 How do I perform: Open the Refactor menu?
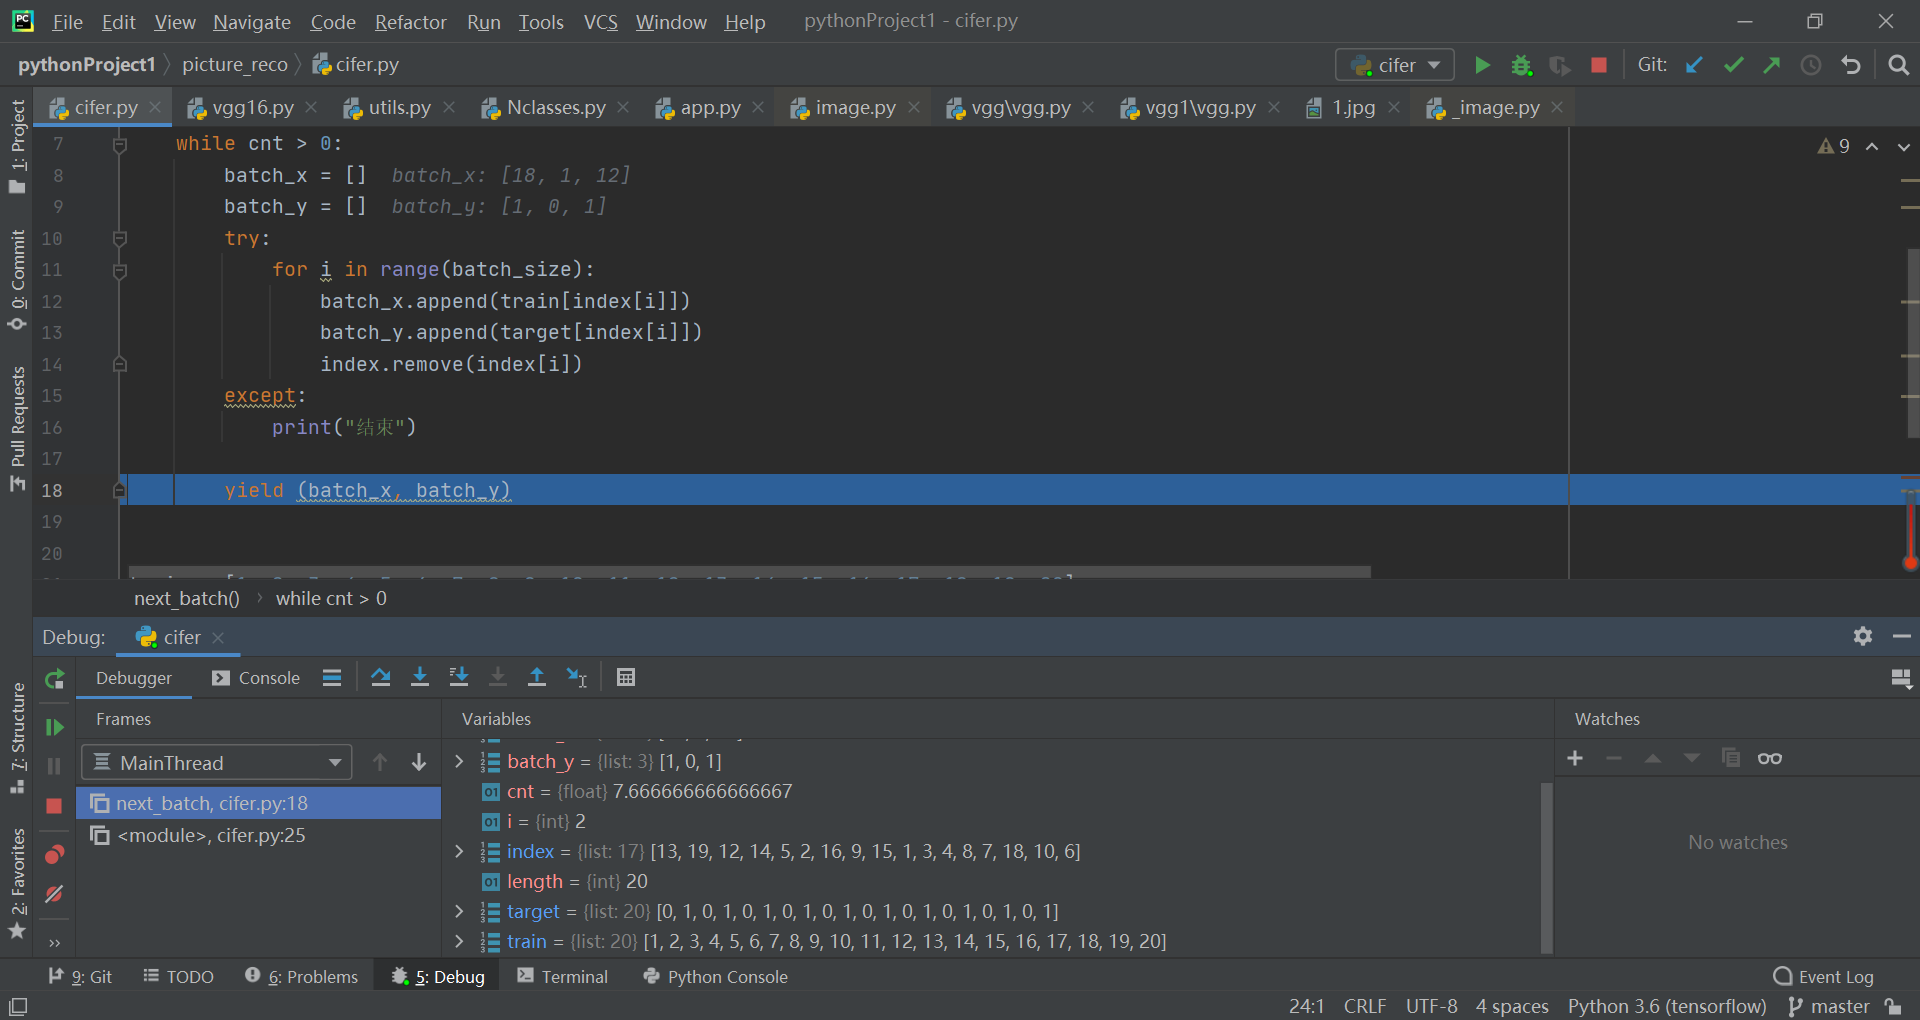coord(410,22)
